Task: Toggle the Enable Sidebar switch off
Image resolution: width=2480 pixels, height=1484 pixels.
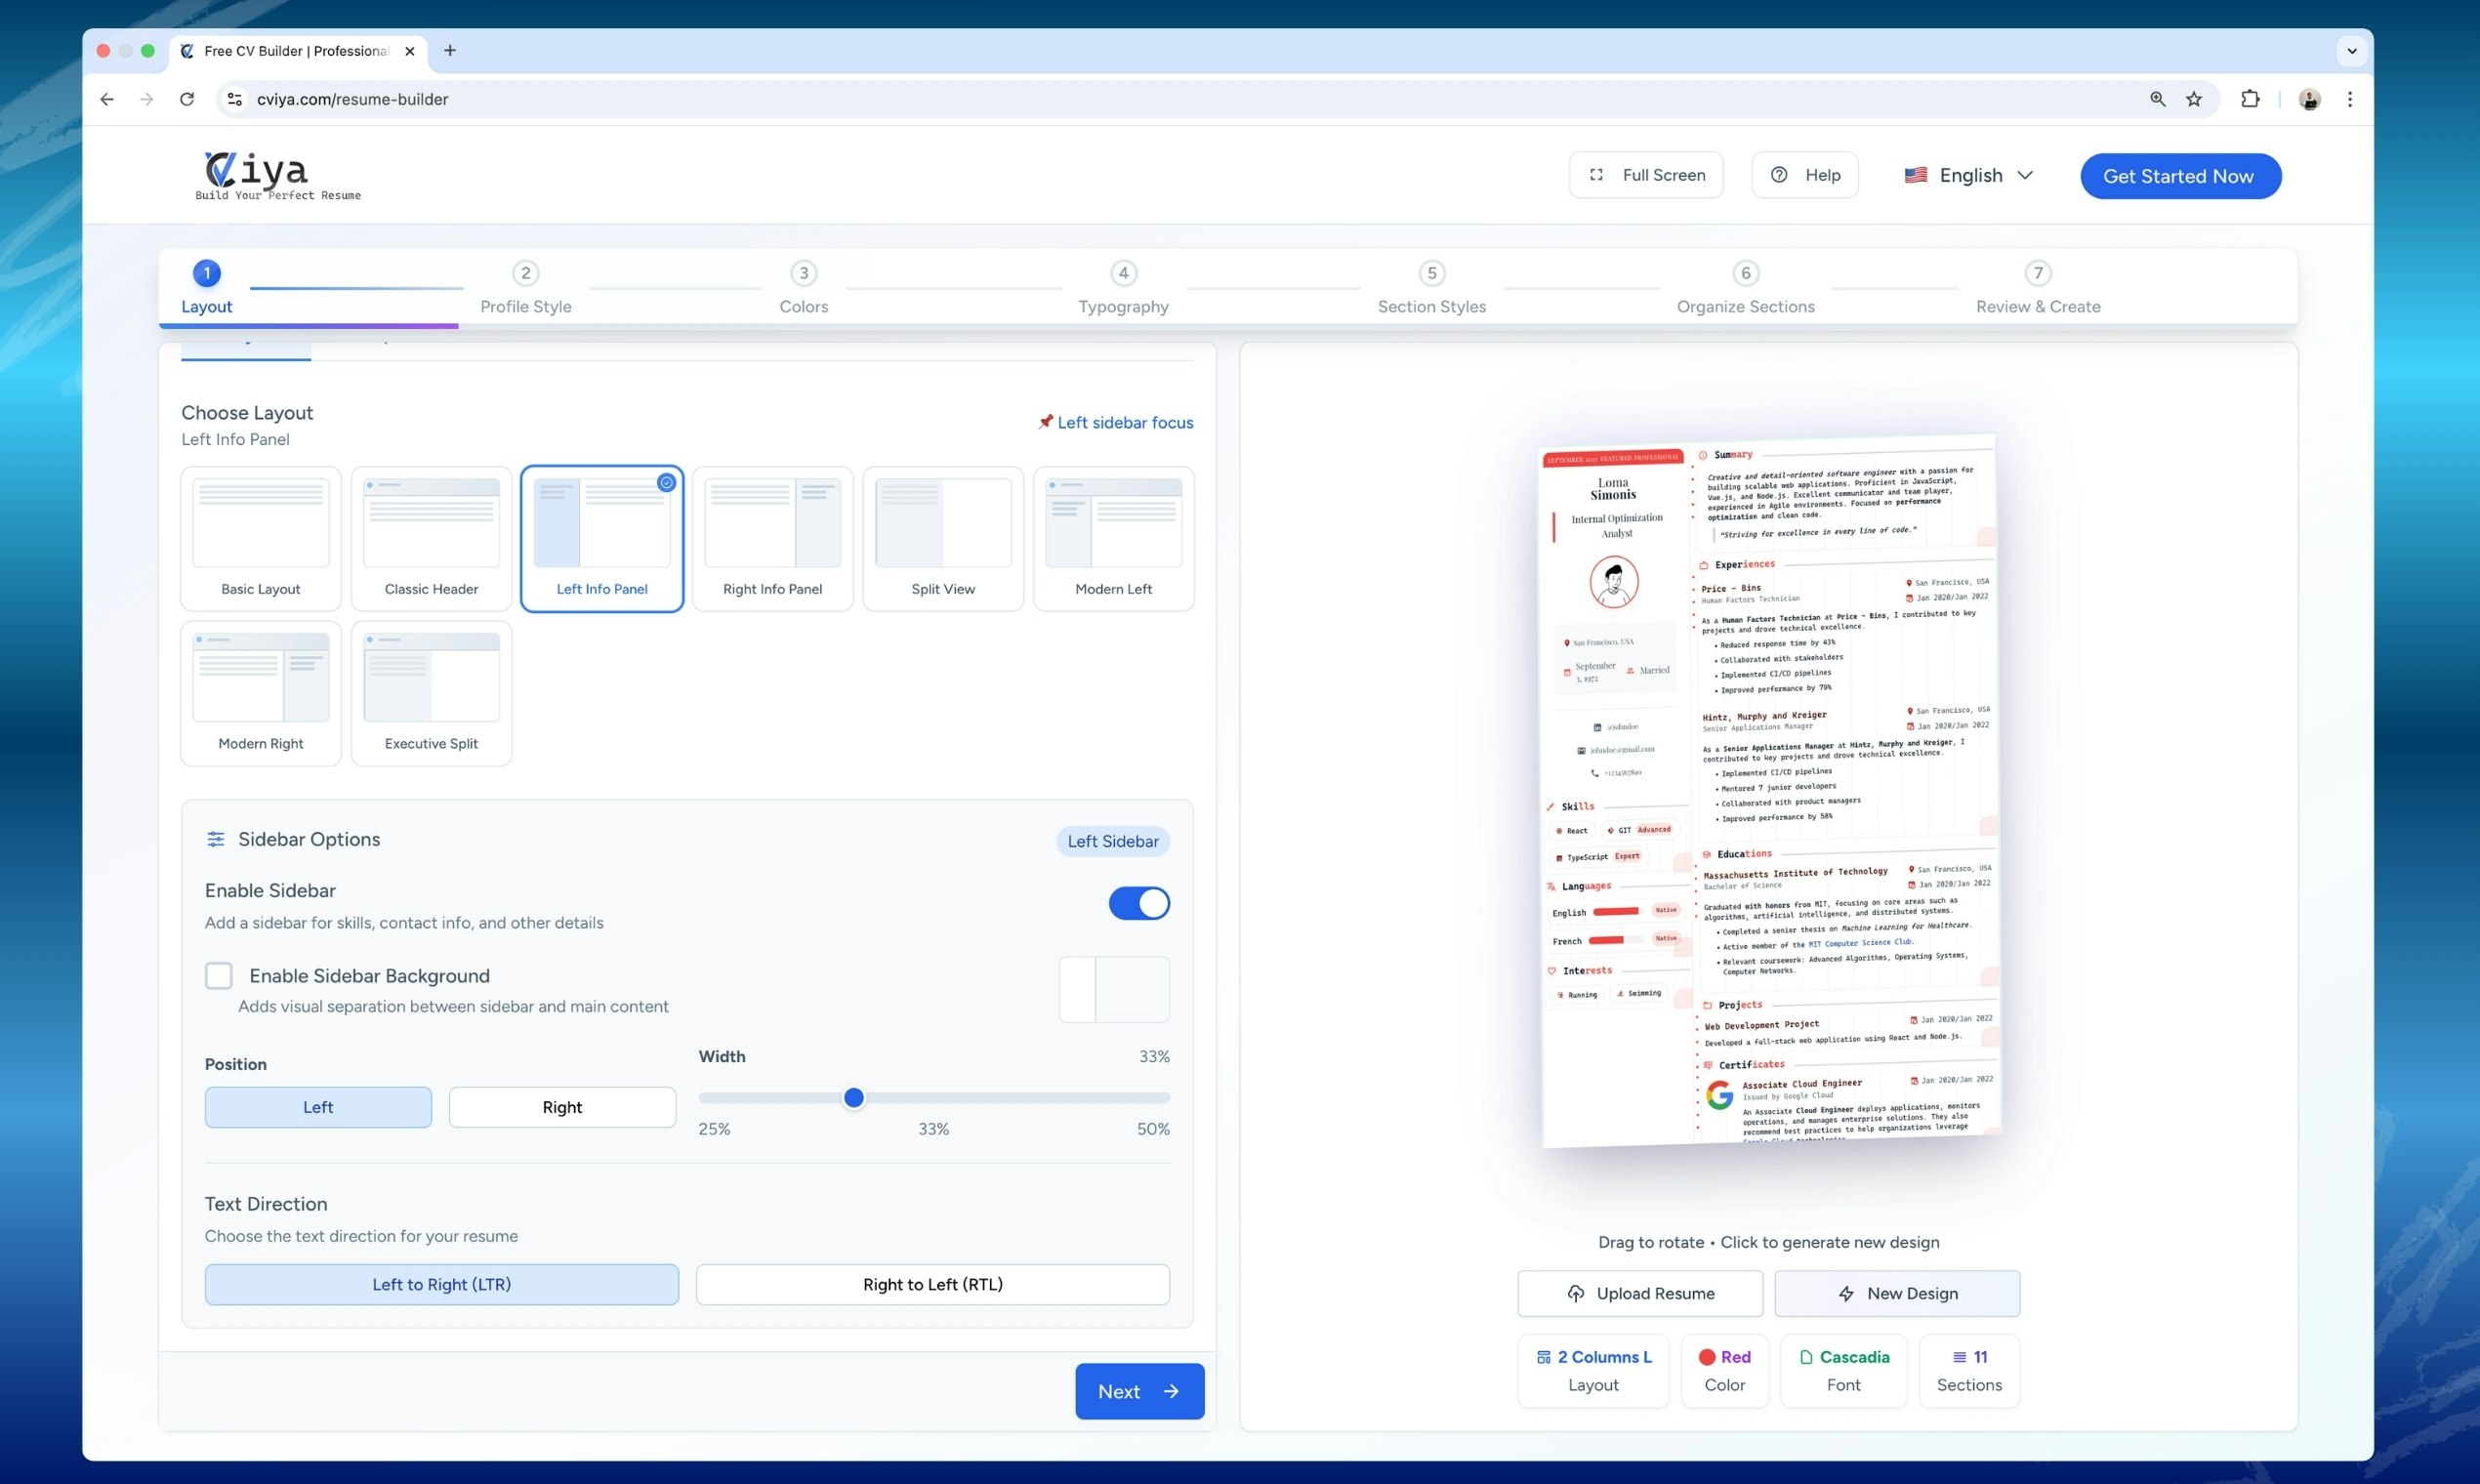Action: pyautogui.click(x=1139, y=903)
